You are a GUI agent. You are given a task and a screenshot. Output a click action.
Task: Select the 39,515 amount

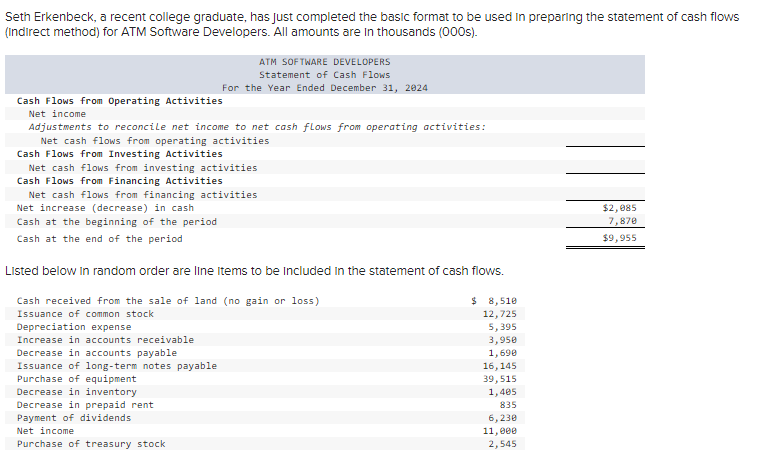tap(500, 379)
